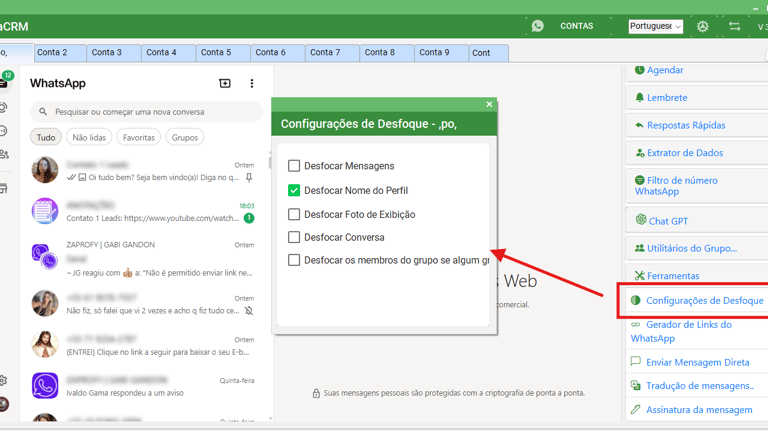
Task: Close the Configurações de Desfoque dialog
Action: coord(489,104)
